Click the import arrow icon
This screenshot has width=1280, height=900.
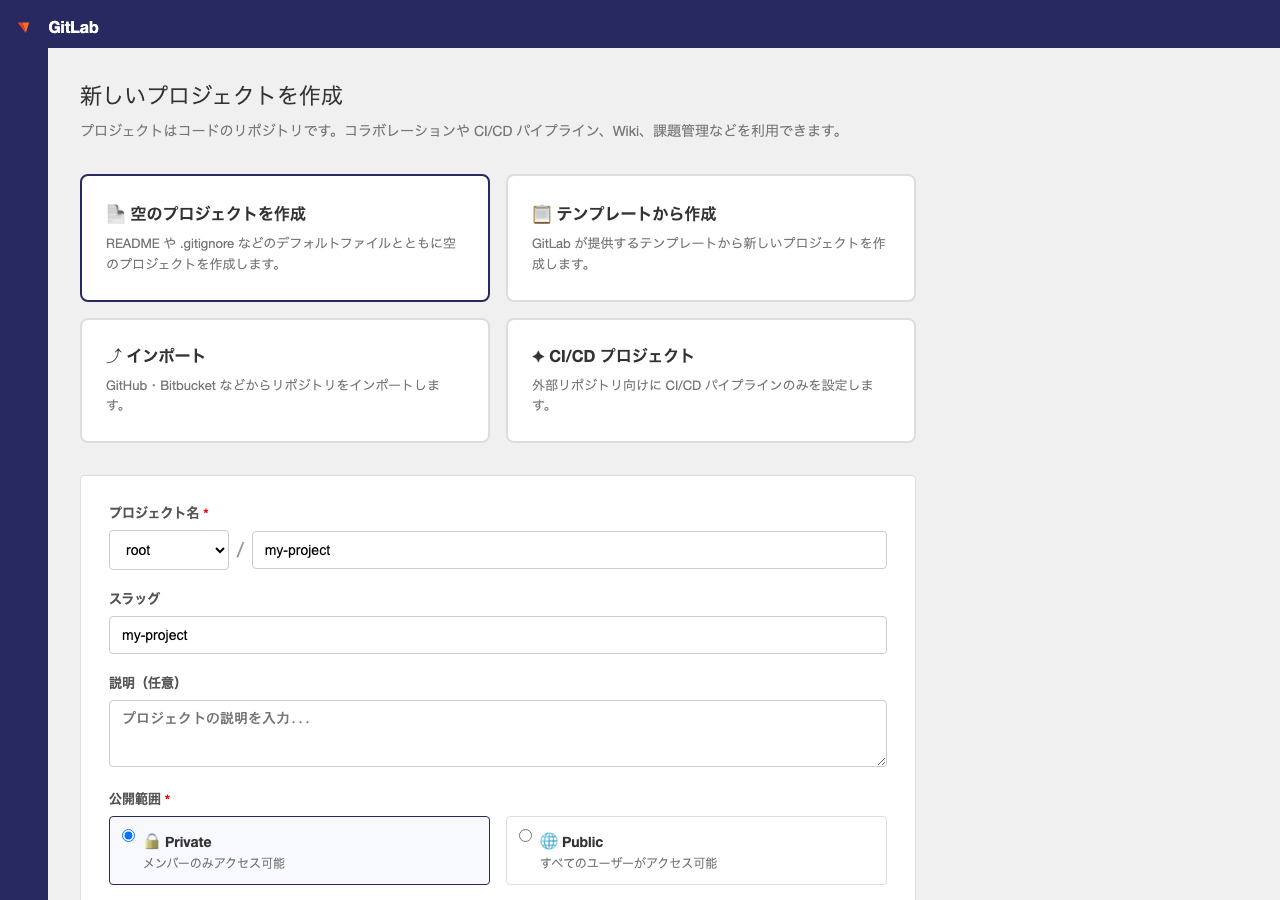pos(114,356)
